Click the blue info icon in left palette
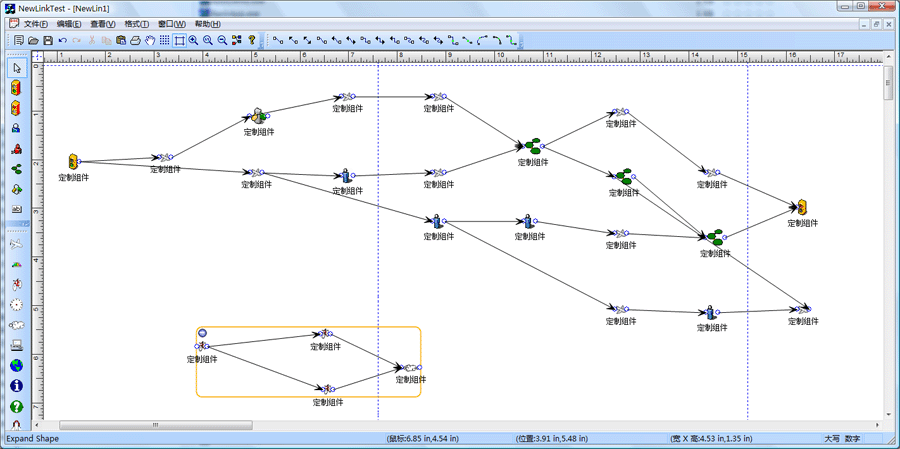Image resolution: width=900 pixels, height=449 pixels. (x=16, y=386)
